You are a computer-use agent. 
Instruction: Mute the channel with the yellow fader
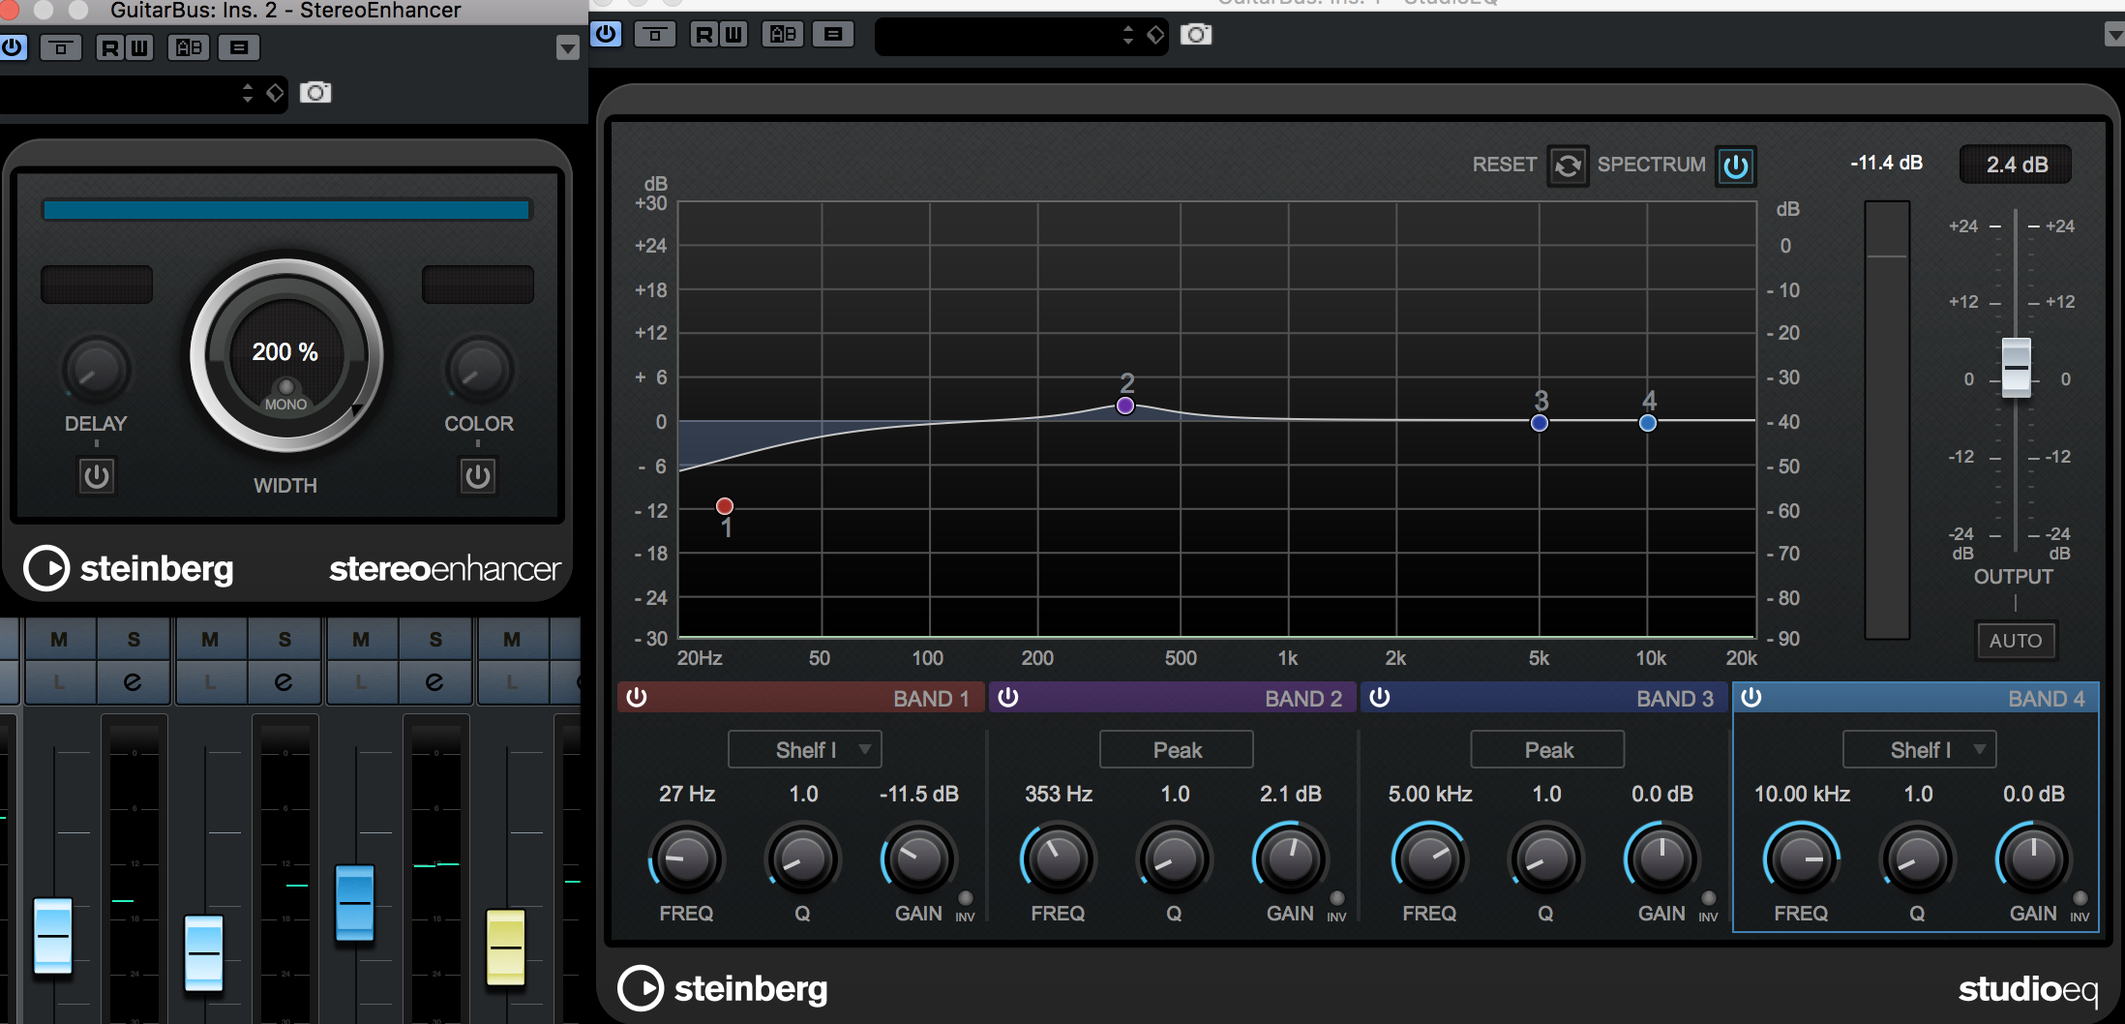[x=511, y=640]
